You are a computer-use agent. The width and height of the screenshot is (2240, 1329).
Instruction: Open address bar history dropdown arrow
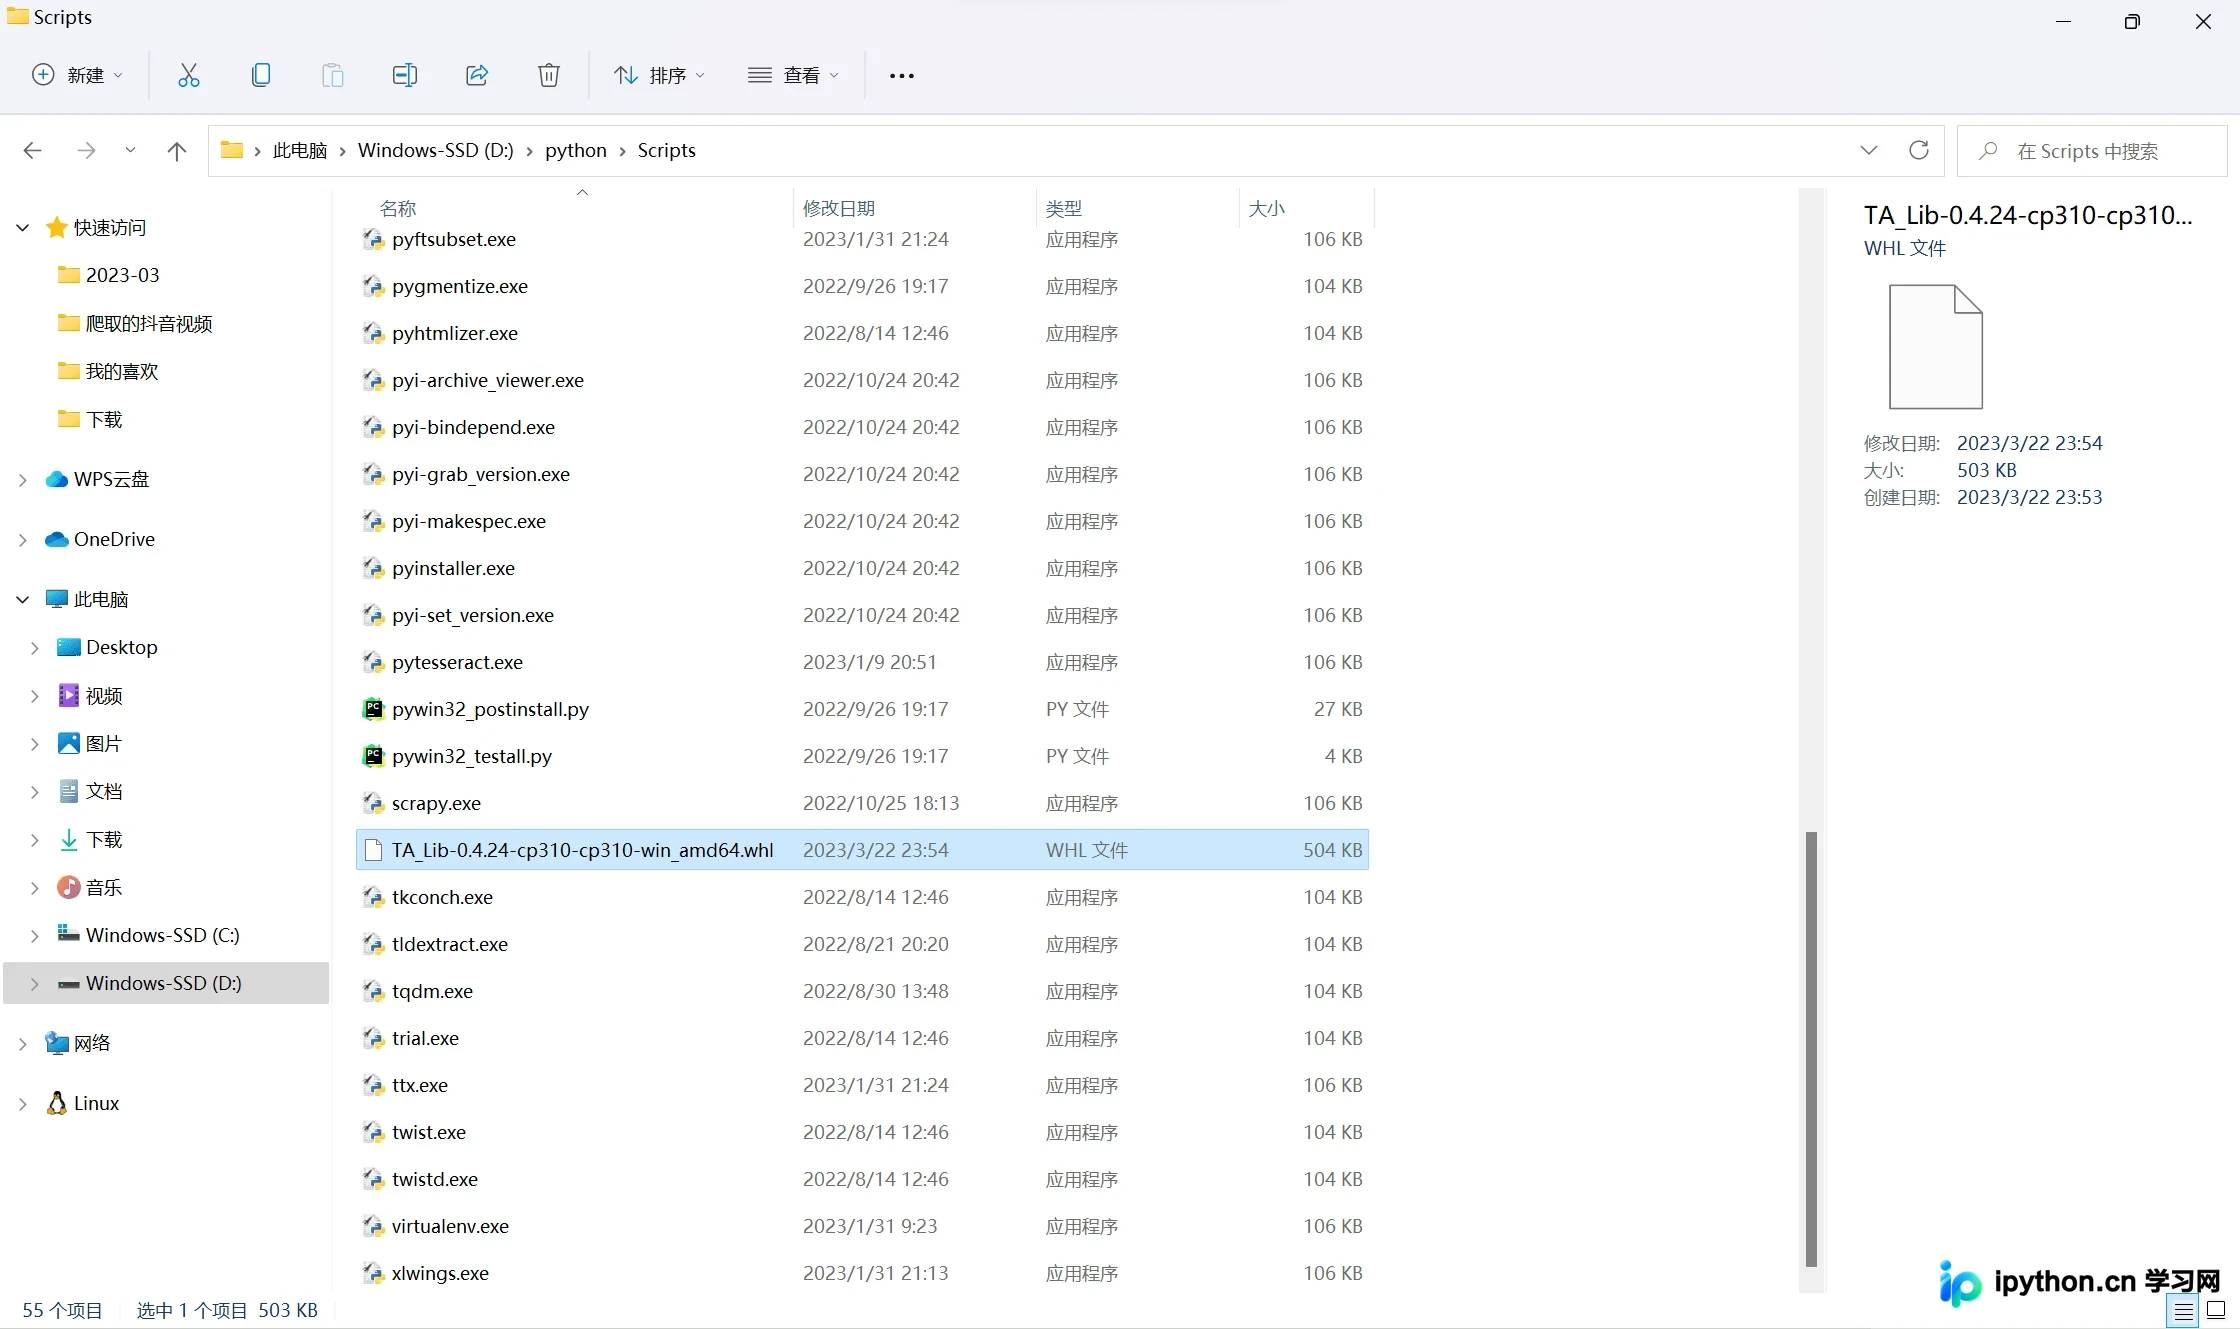[1869, 150]
